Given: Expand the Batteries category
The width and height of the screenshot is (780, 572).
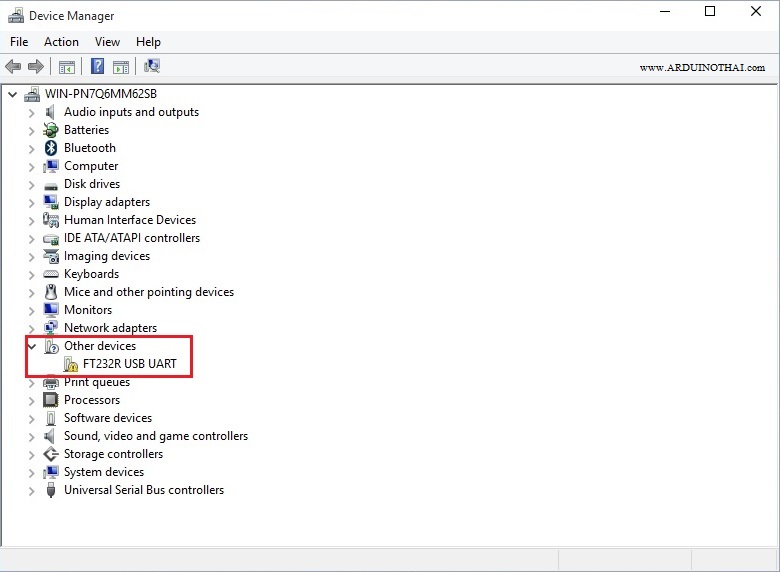Looking at the screenshot, I should pyautogui.click(x=31, y=131).
